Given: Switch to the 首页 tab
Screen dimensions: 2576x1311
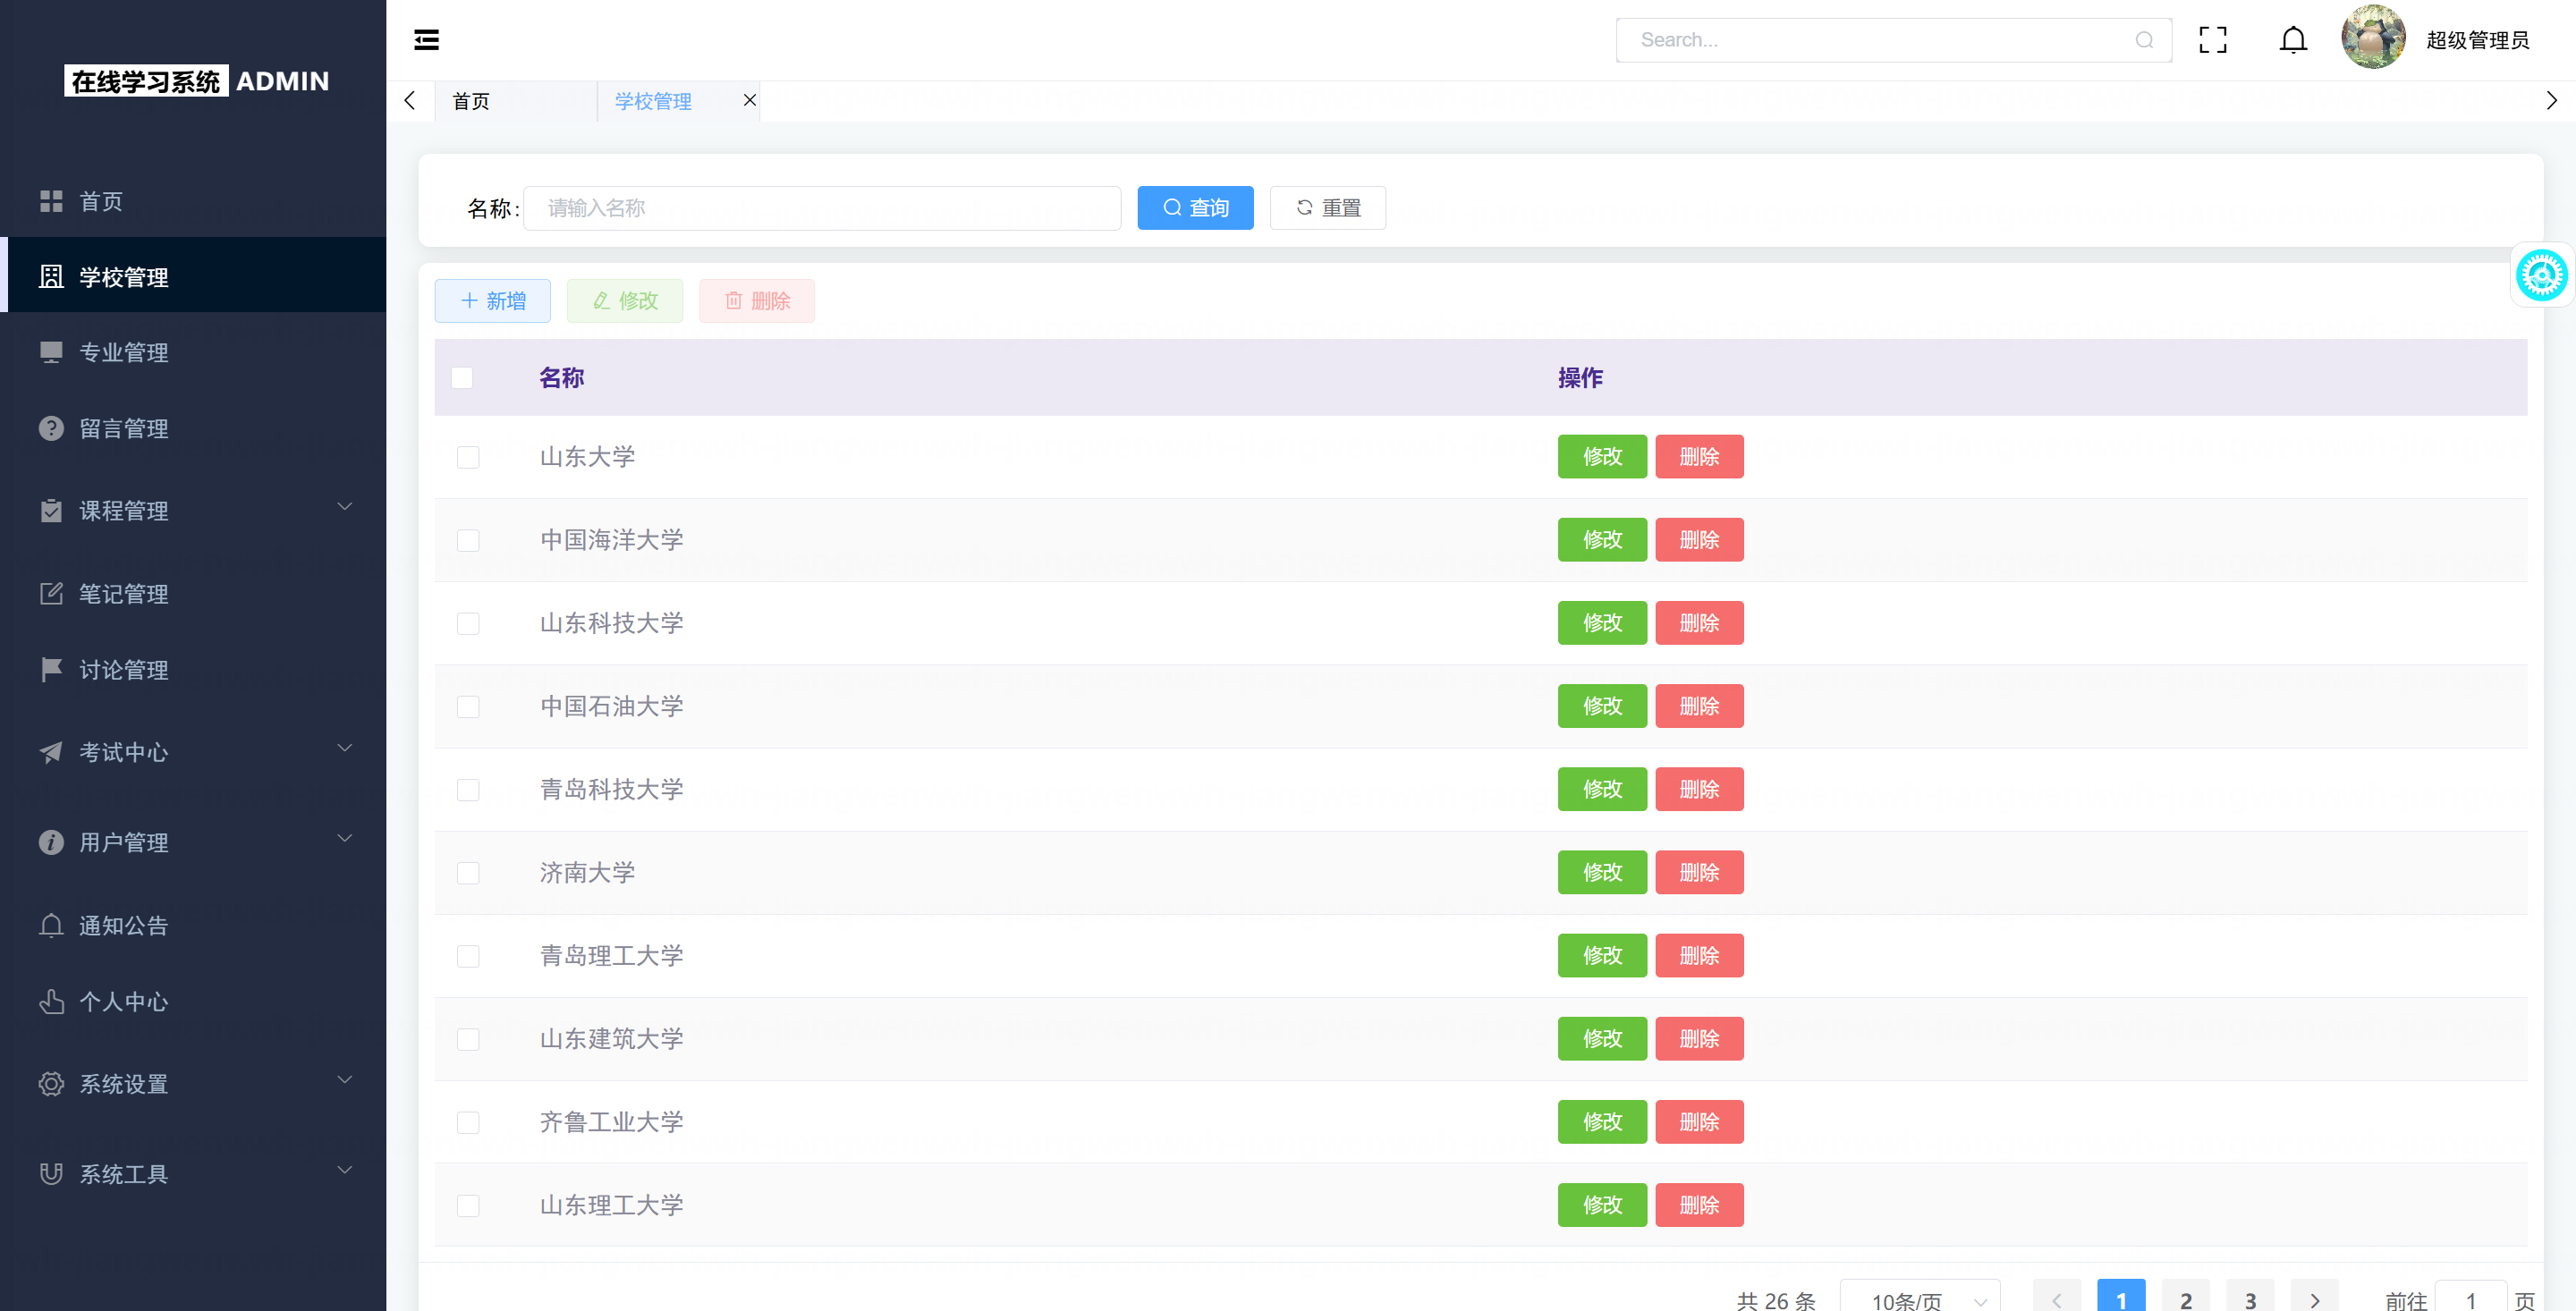Looking at the screenshot, I should tap(471, 101).
